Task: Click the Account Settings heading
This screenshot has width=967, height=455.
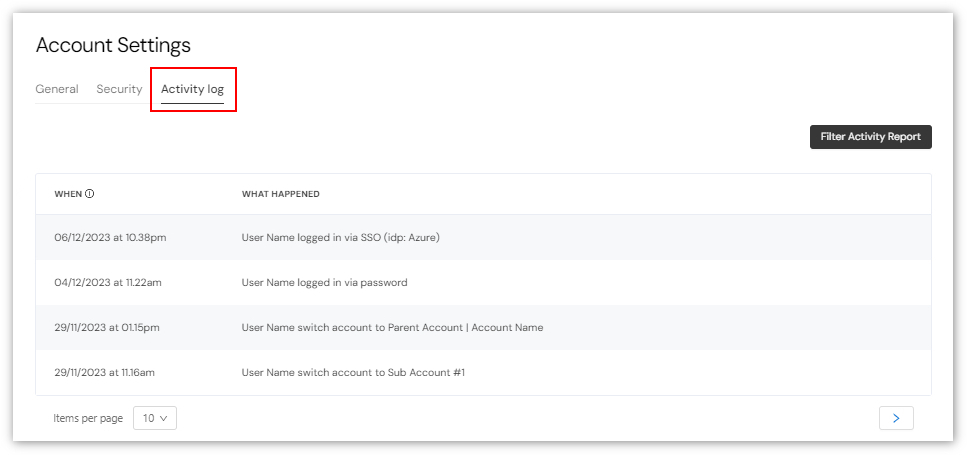Action: coord(113,45)
